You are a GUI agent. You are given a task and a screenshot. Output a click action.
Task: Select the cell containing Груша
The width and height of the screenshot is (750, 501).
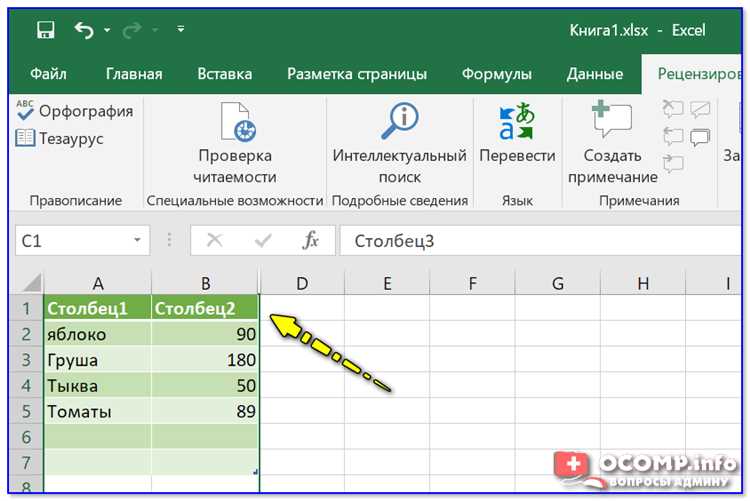(98, 359)
